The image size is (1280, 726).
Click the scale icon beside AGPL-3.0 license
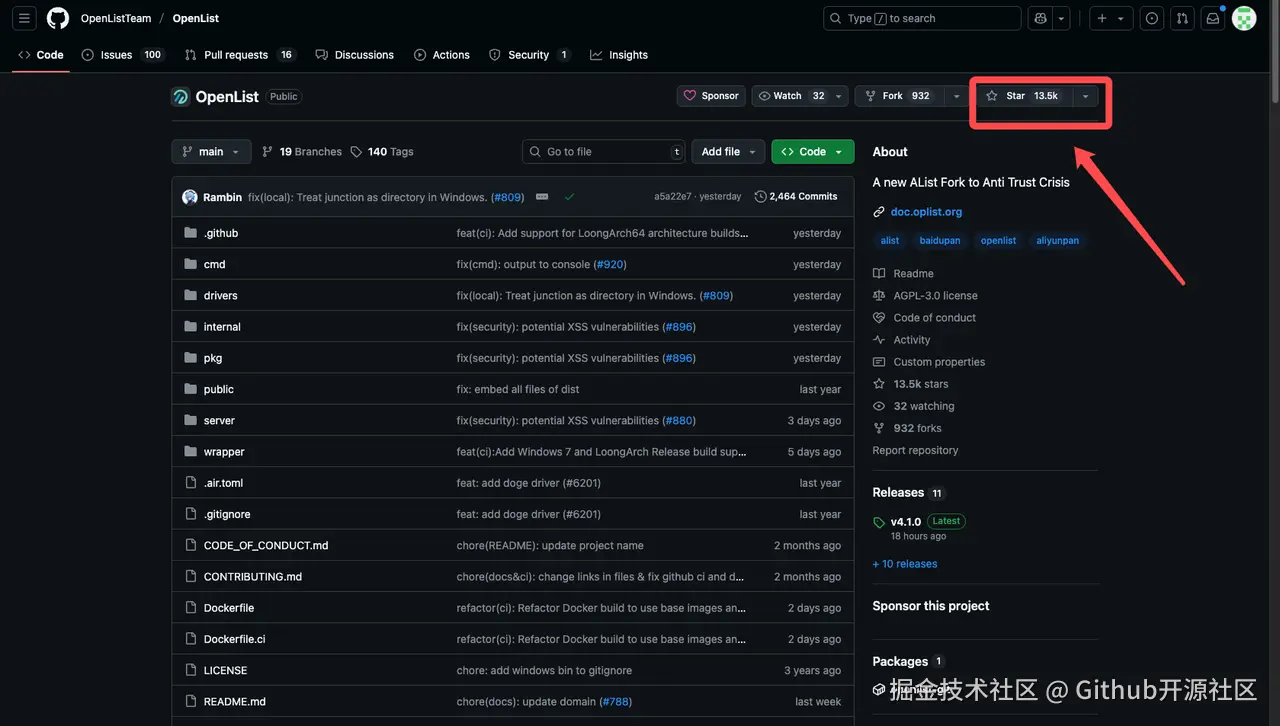point(879,296)
